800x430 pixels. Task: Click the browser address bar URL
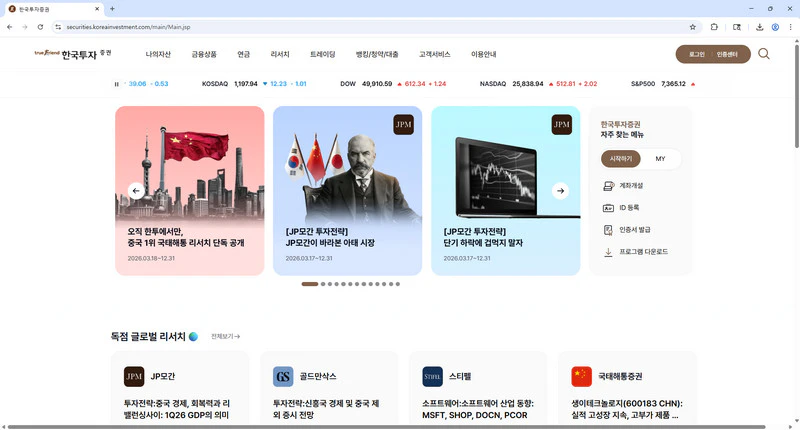[x=128, y=27]
